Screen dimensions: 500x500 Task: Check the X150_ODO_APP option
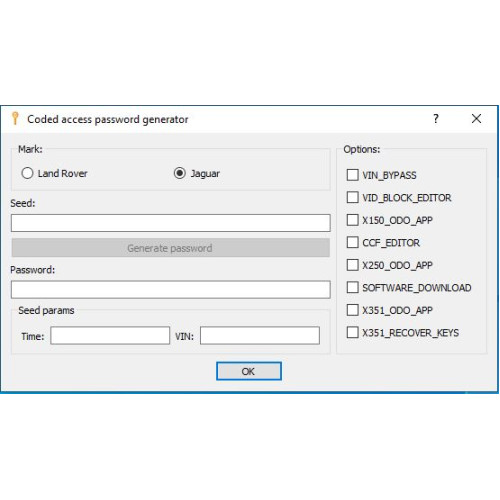coord(352,220)
